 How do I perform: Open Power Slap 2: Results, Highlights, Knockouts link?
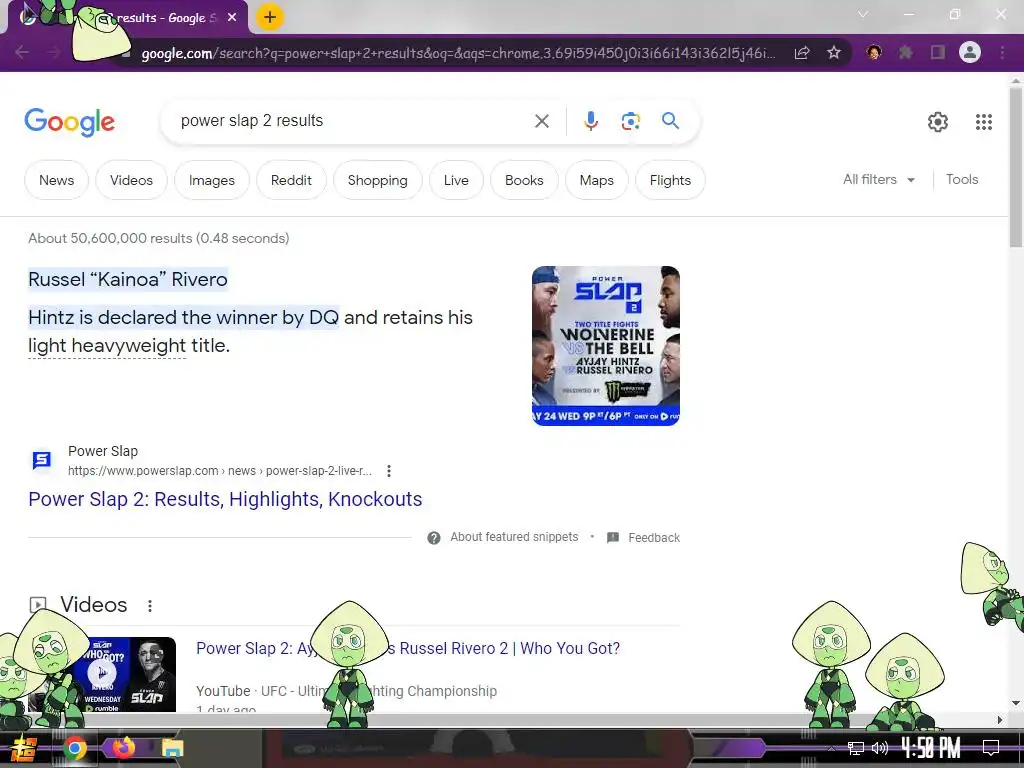tap(225, 499)
